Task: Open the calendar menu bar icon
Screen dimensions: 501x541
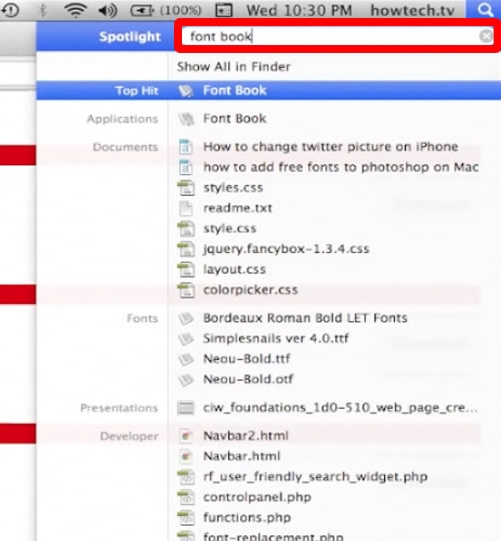Action: (224, 10)
